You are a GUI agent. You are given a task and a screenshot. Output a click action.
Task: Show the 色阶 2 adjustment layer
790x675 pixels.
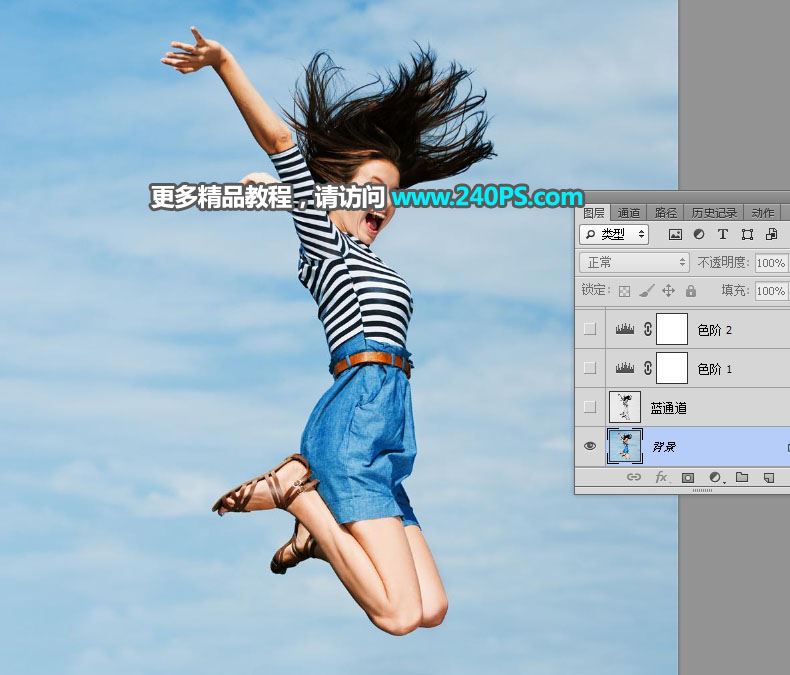tap(591, 328)
